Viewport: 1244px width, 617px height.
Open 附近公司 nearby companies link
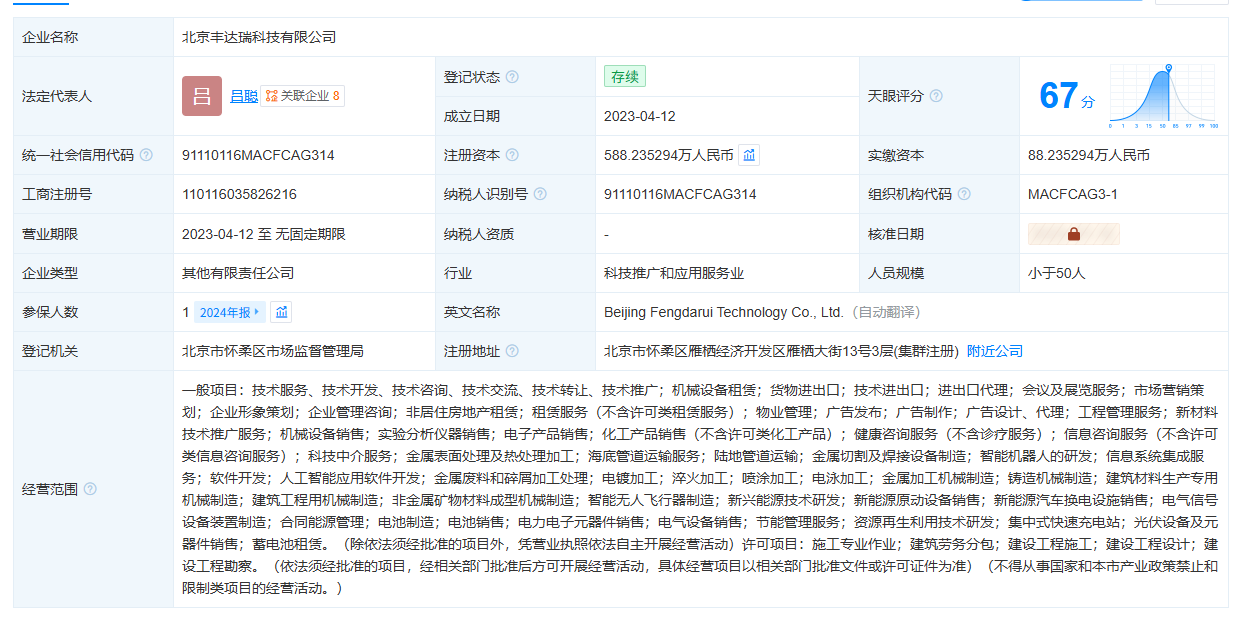[995, 351]
